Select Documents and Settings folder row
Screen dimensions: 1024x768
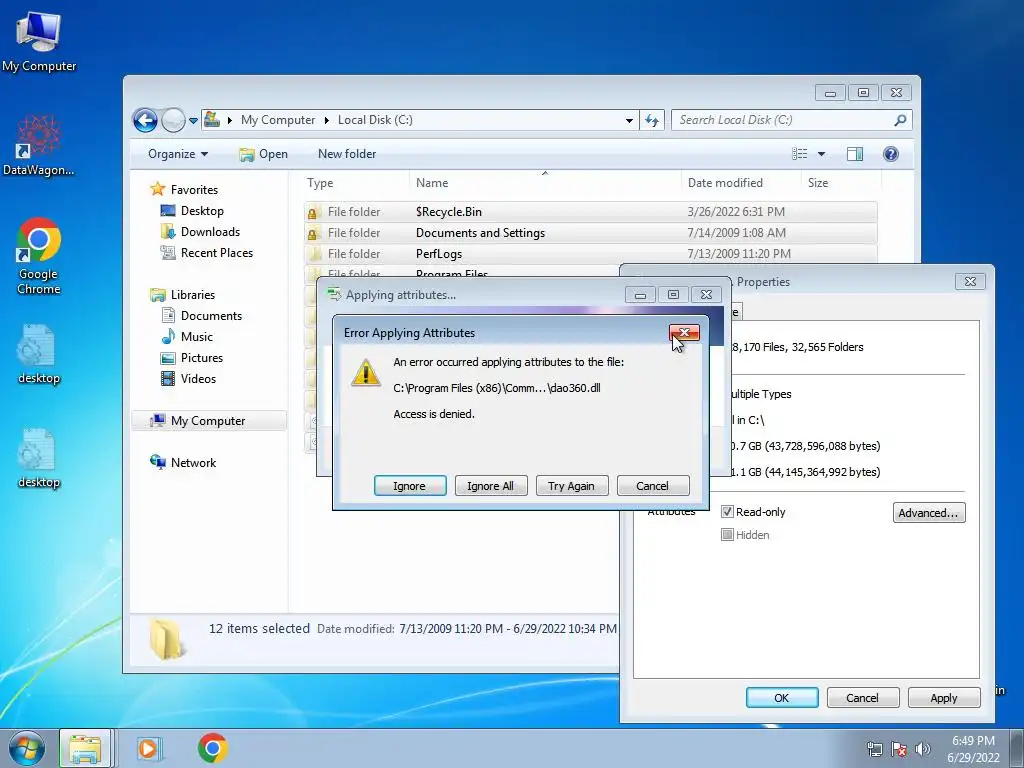pyautogui.click(x=590, y=232)
